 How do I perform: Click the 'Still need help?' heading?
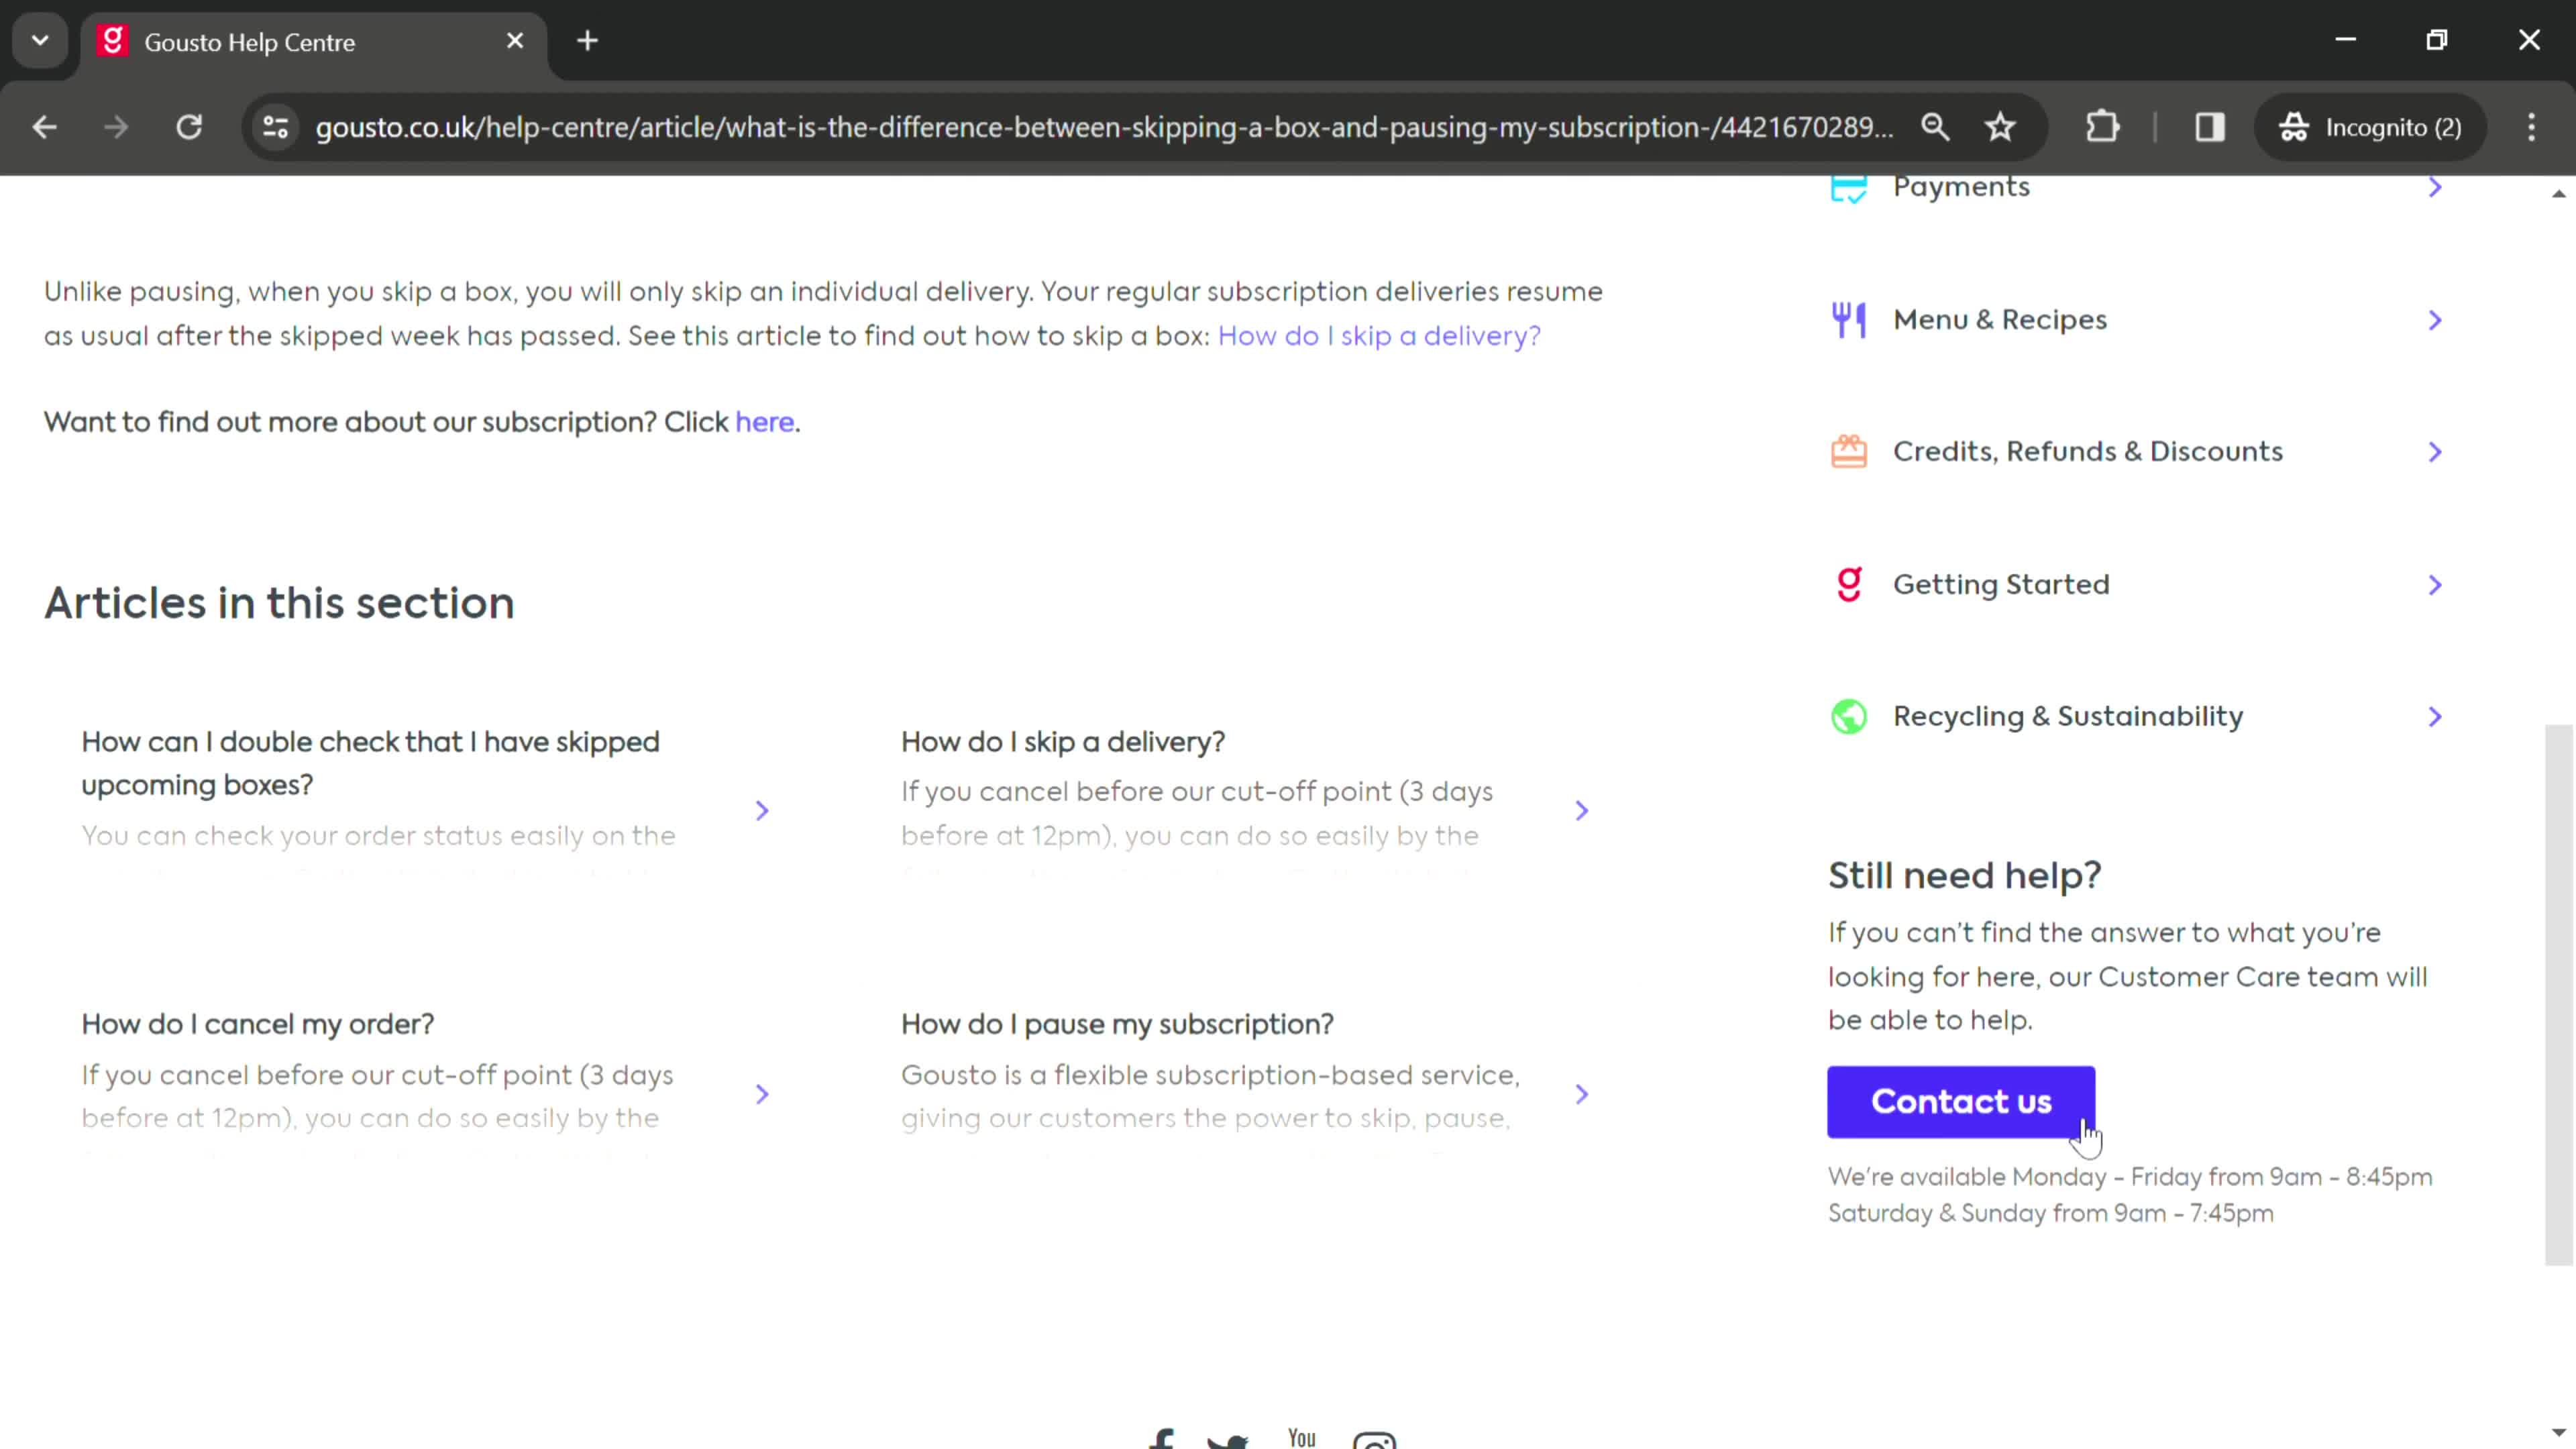(1964, 876)
